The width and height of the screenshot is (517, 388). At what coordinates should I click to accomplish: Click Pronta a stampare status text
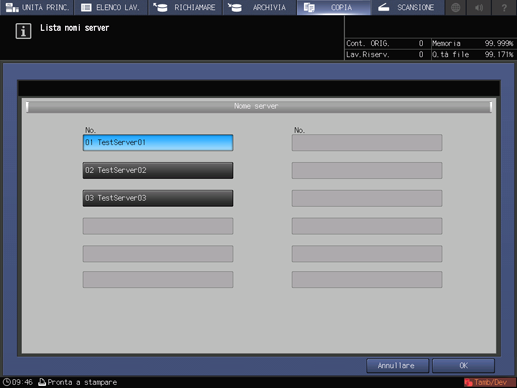(82, 382)
